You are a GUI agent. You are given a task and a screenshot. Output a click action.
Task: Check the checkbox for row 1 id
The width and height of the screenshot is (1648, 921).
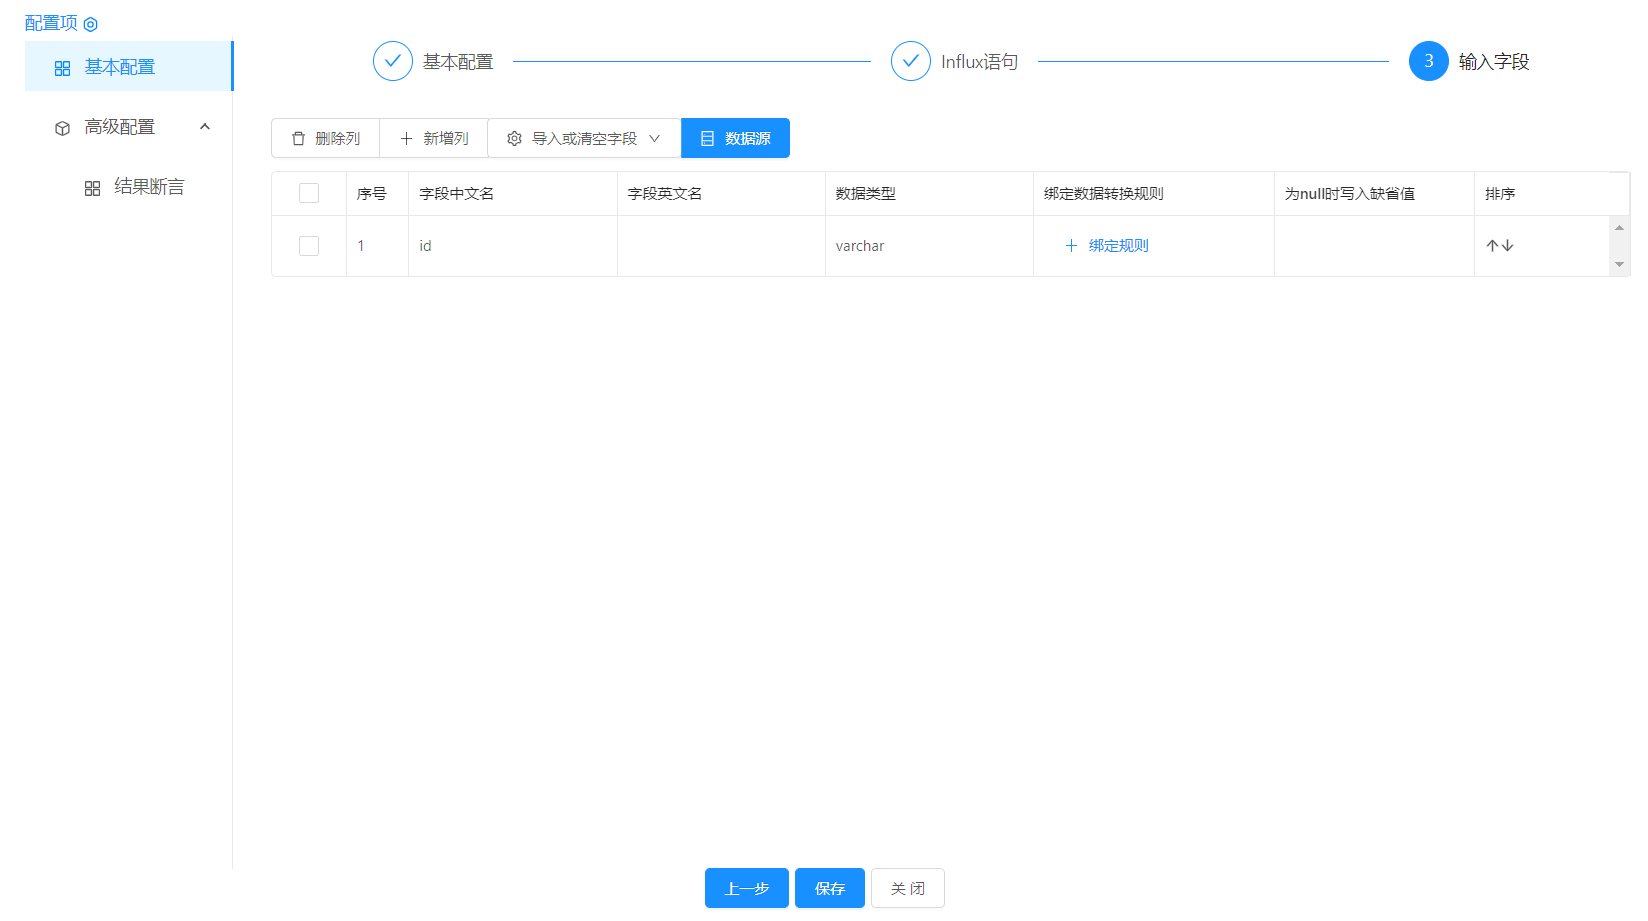tap(309, 246)
